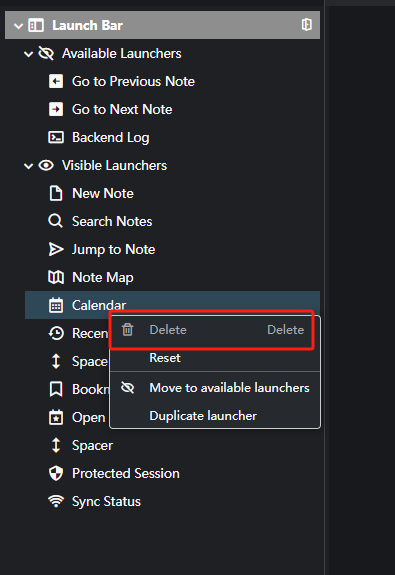Click the Launch Bar layout icon
Image resolution: width=395 pixels, height=575 pixels.
pyautogui.click(x=36, y=26)
